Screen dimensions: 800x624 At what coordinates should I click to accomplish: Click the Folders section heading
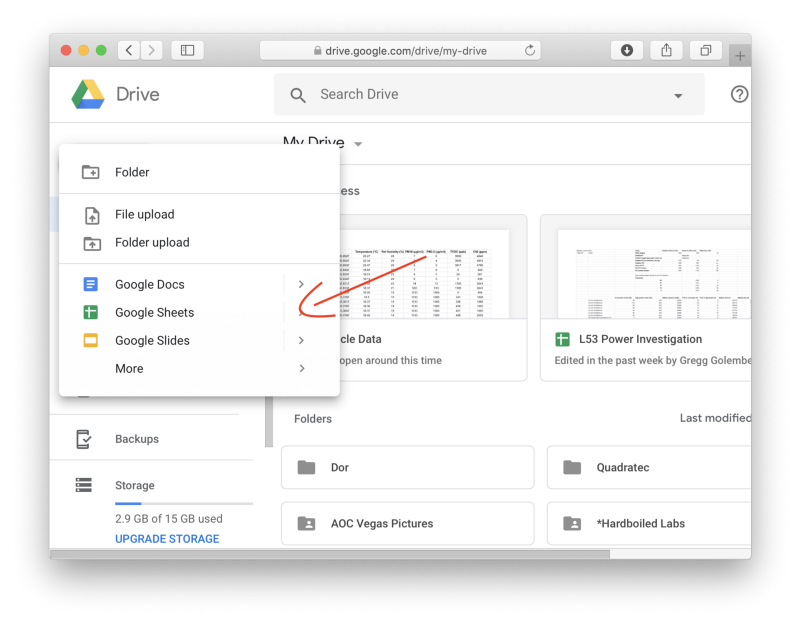click(313, 419)
